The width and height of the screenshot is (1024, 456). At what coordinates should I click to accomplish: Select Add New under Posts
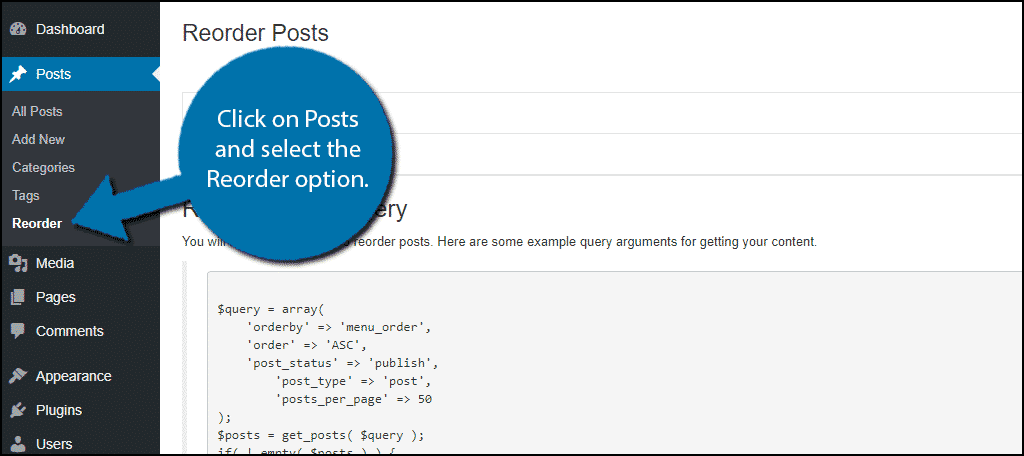[x=39, y=140]
